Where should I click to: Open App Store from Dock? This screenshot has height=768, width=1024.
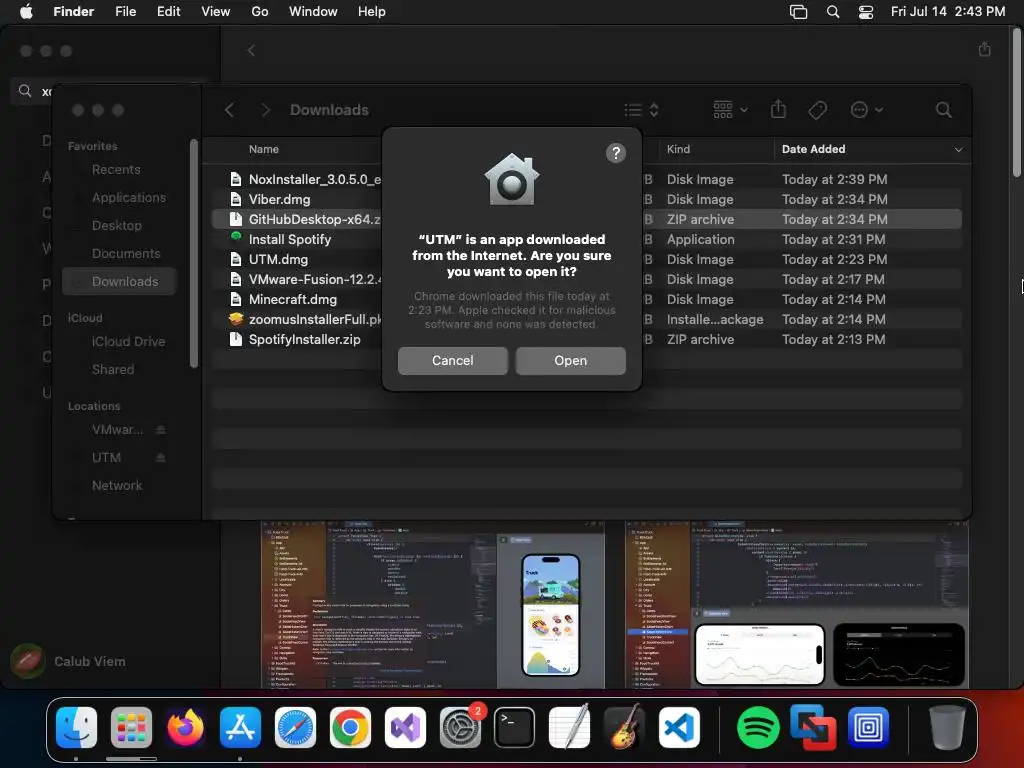(240, 728)
